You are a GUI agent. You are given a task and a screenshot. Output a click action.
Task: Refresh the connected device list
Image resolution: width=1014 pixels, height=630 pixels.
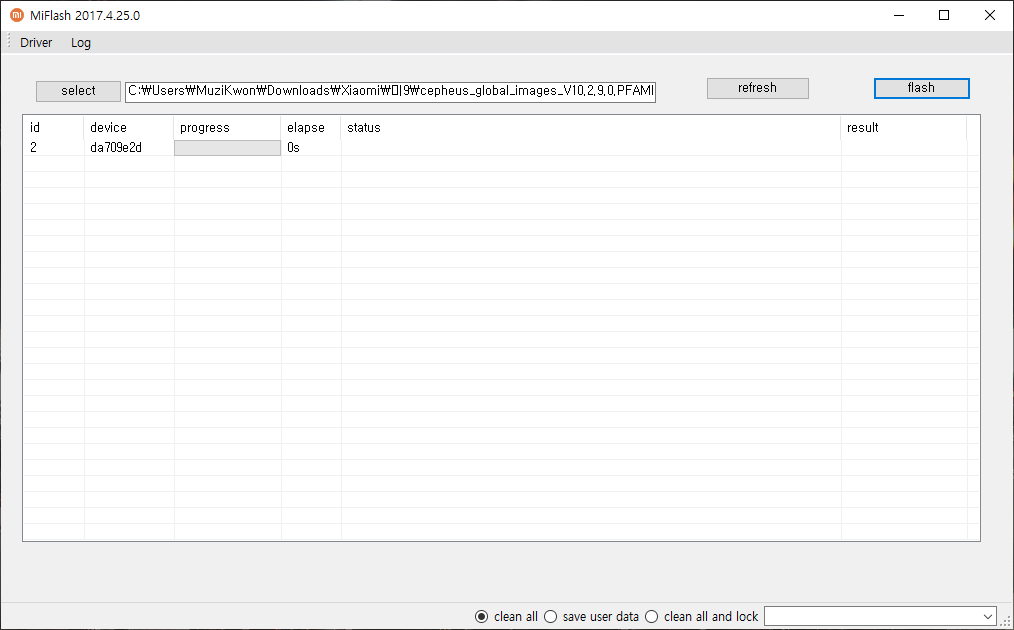pyautogui.click(x=757, y=88)
